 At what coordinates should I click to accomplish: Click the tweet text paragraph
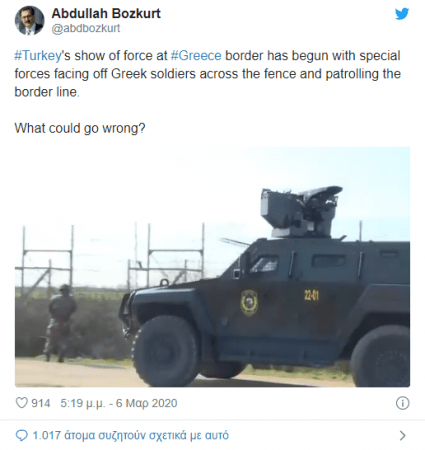(x=207, y=74)
